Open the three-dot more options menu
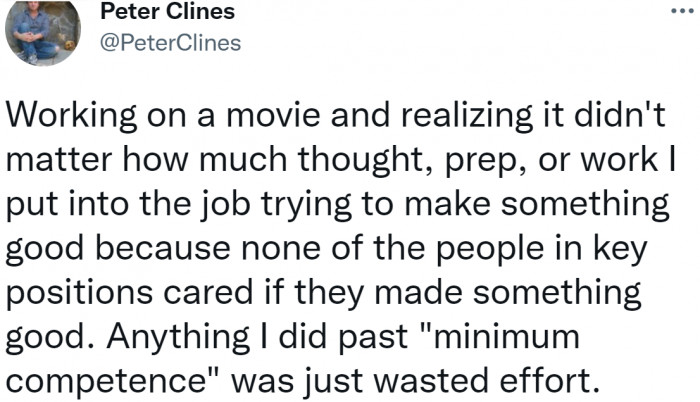Image resolution: width=700 pixels, height=402 pixels. pyautogui.click(x=683, y=11)
